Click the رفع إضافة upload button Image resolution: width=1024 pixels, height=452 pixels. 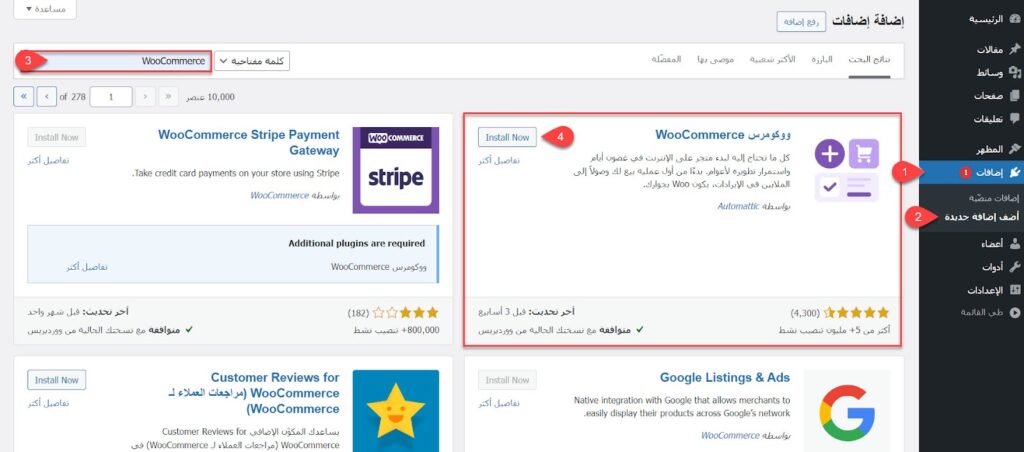pos(801,22)
